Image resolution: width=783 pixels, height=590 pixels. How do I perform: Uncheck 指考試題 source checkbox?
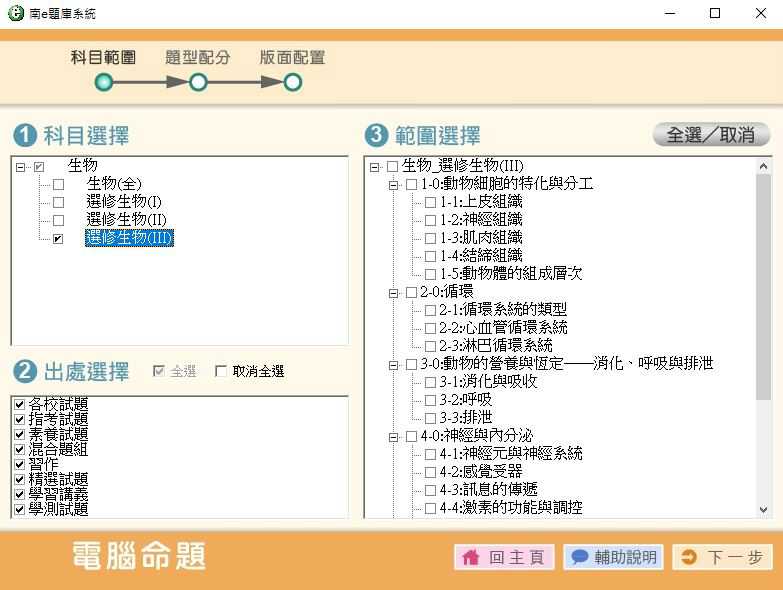click(19, 419)
